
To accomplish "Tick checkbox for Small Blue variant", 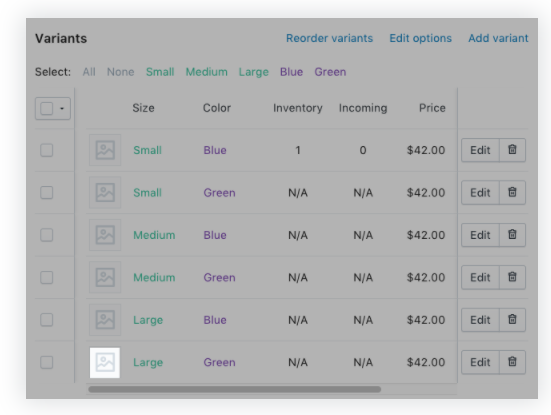I will (x=47, y=150).
